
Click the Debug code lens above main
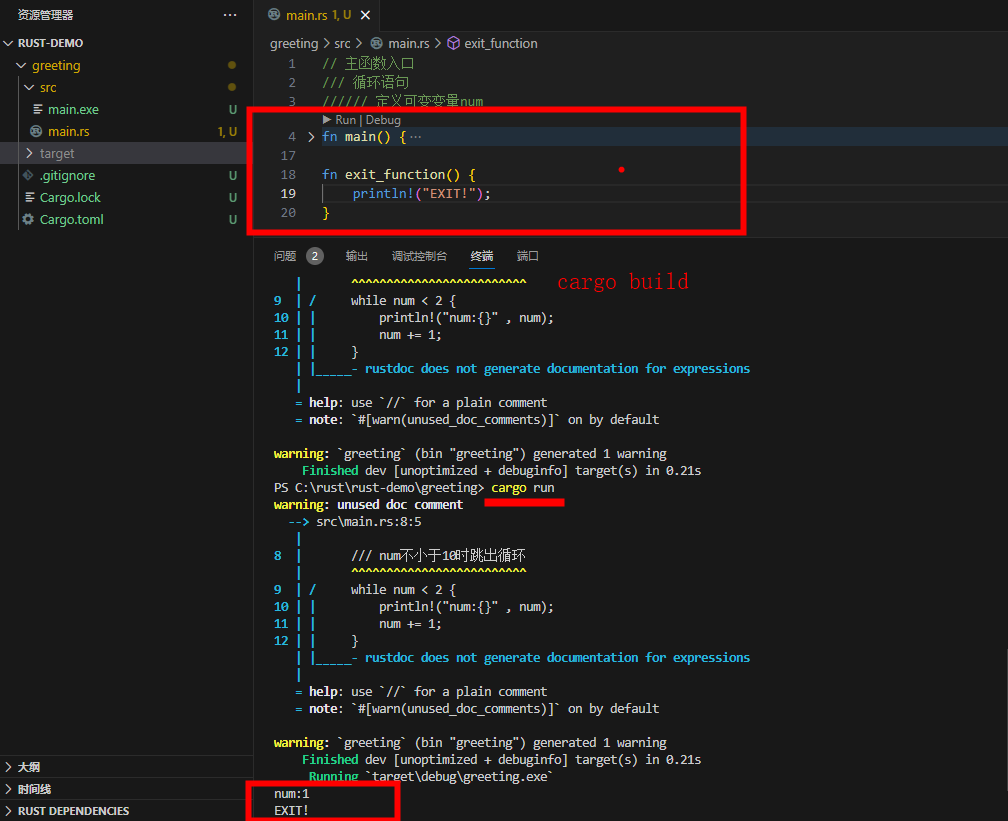pos(383,120)
